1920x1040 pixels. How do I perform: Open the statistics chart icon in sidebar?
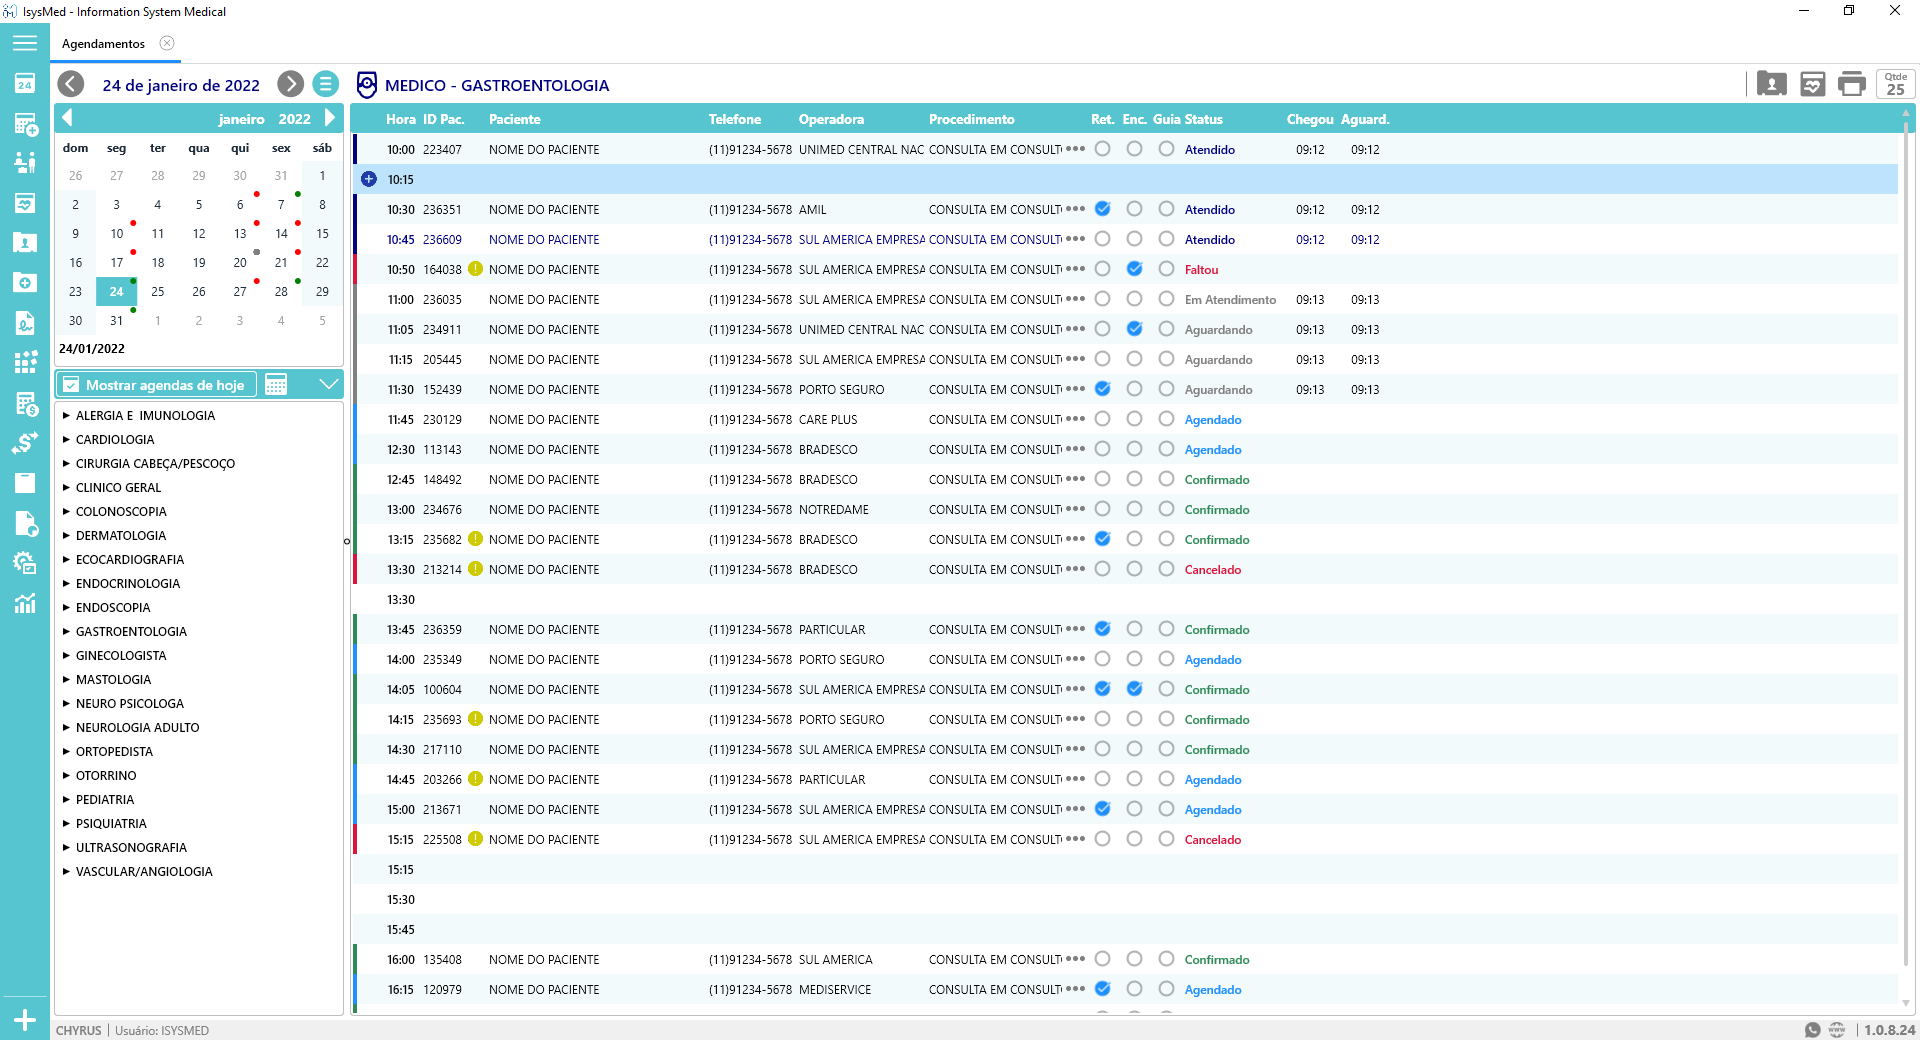click(25, 603)
